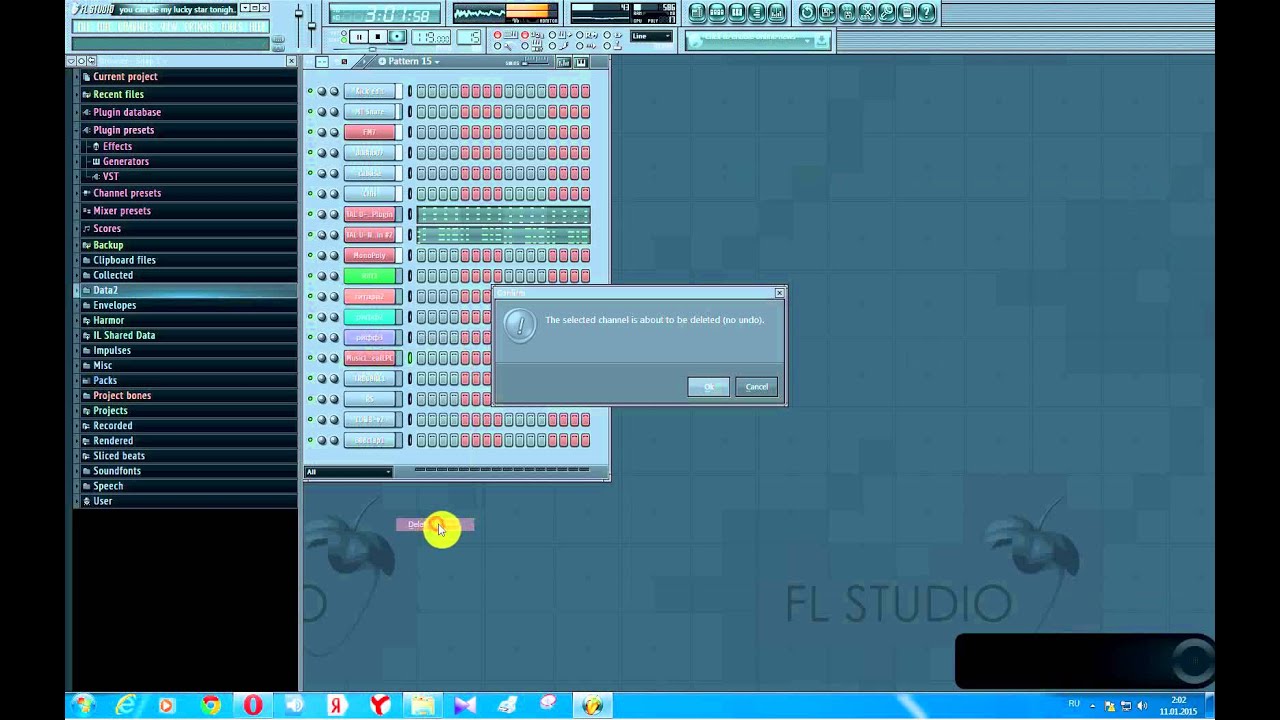Open Opera browser from the taskbar
Viewport: 1280px width, 720px height.
(252, 705)
